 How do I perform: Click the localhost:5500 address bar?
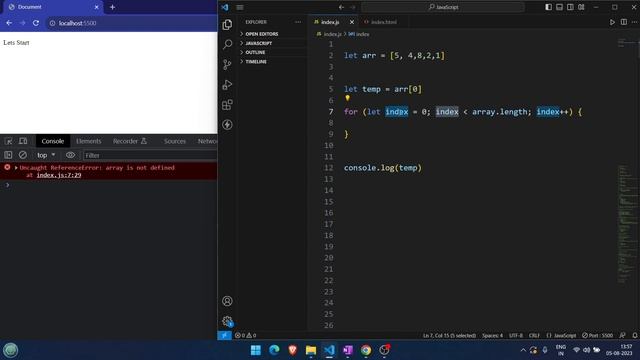pyautogui.click(x=131, y=23)
